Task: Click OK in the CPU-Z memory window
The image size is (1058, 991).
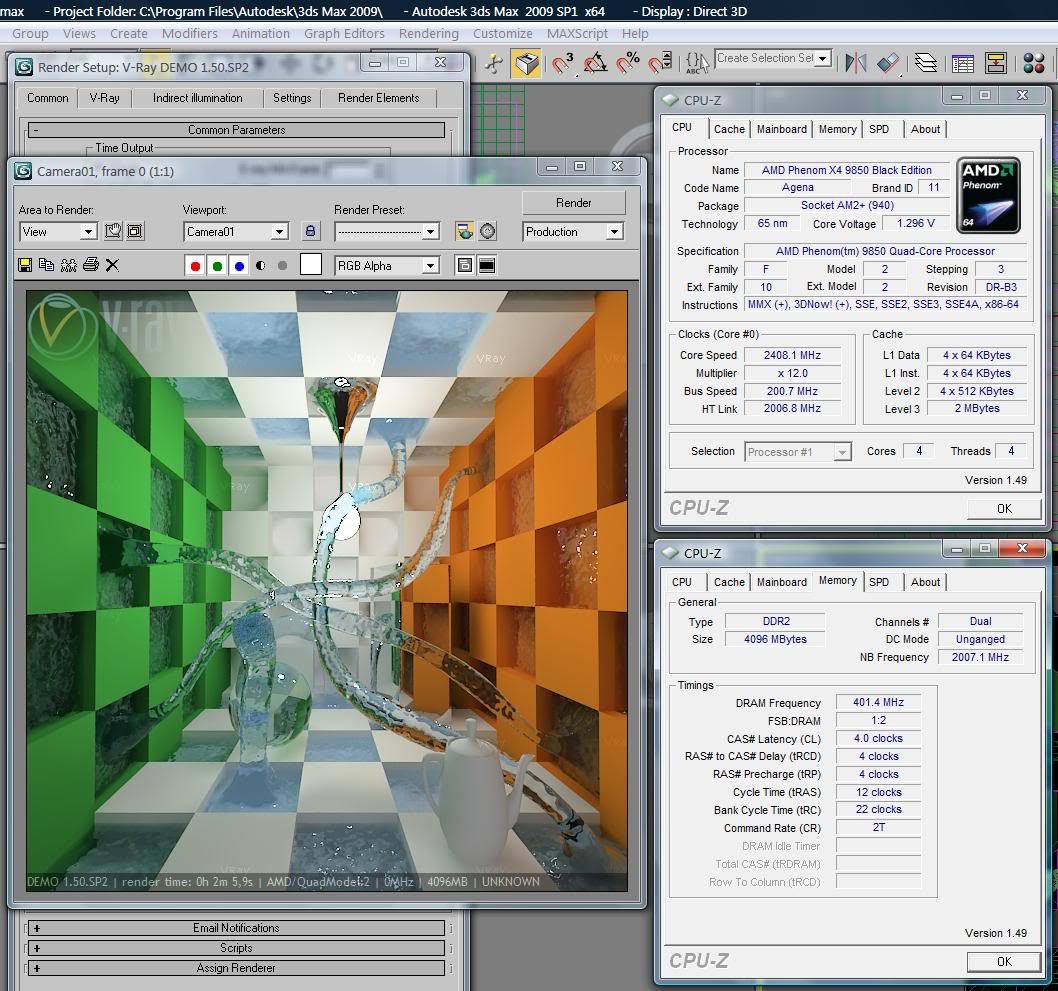Action: click(1004, 961)
